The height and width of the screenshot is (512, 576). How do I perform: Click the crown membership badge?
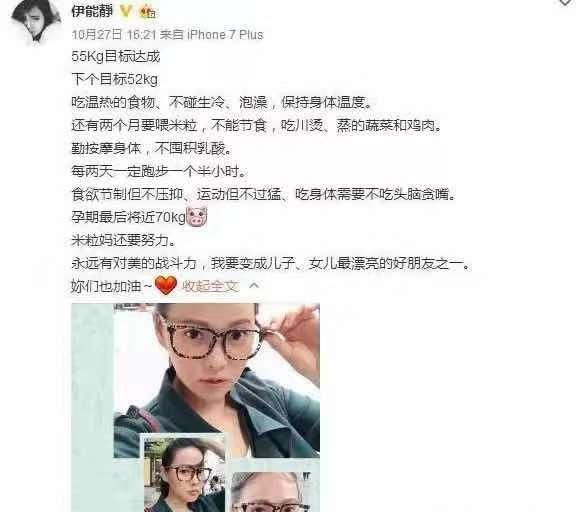(148, 12)
